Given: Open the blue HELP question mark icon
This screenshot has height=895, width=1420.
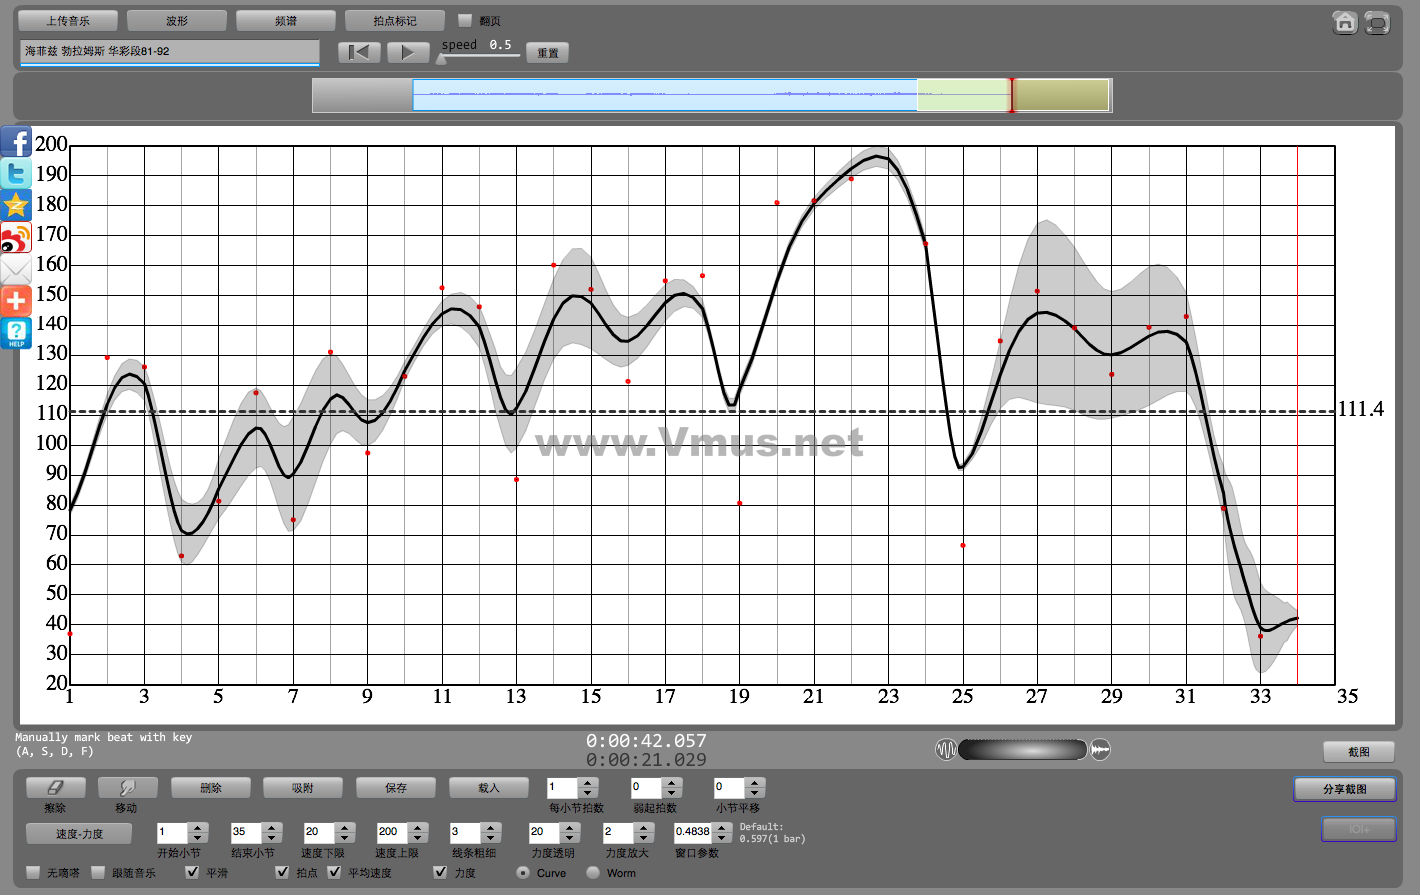Looking at the screenshot, I should (x=16, y=333).
